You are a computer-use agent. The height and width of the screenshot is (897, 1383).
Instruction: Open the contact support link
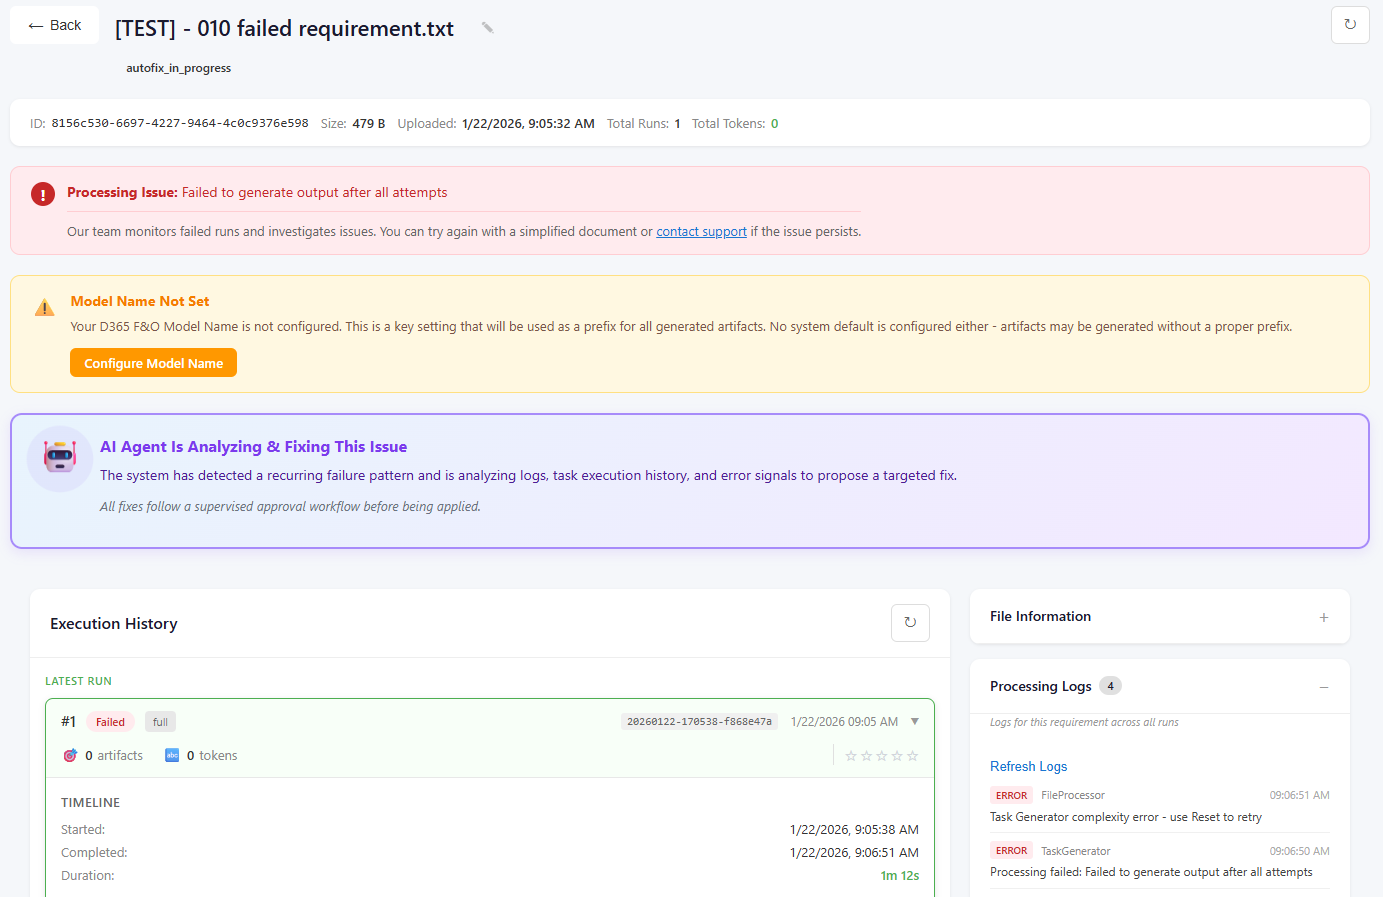click(x=701, y=231)
